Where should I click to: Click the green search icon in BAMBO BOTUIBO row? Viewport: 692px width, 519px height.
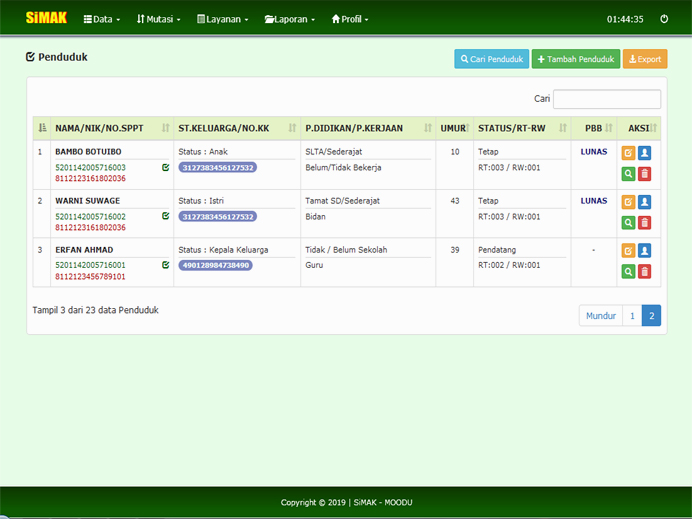628,174
